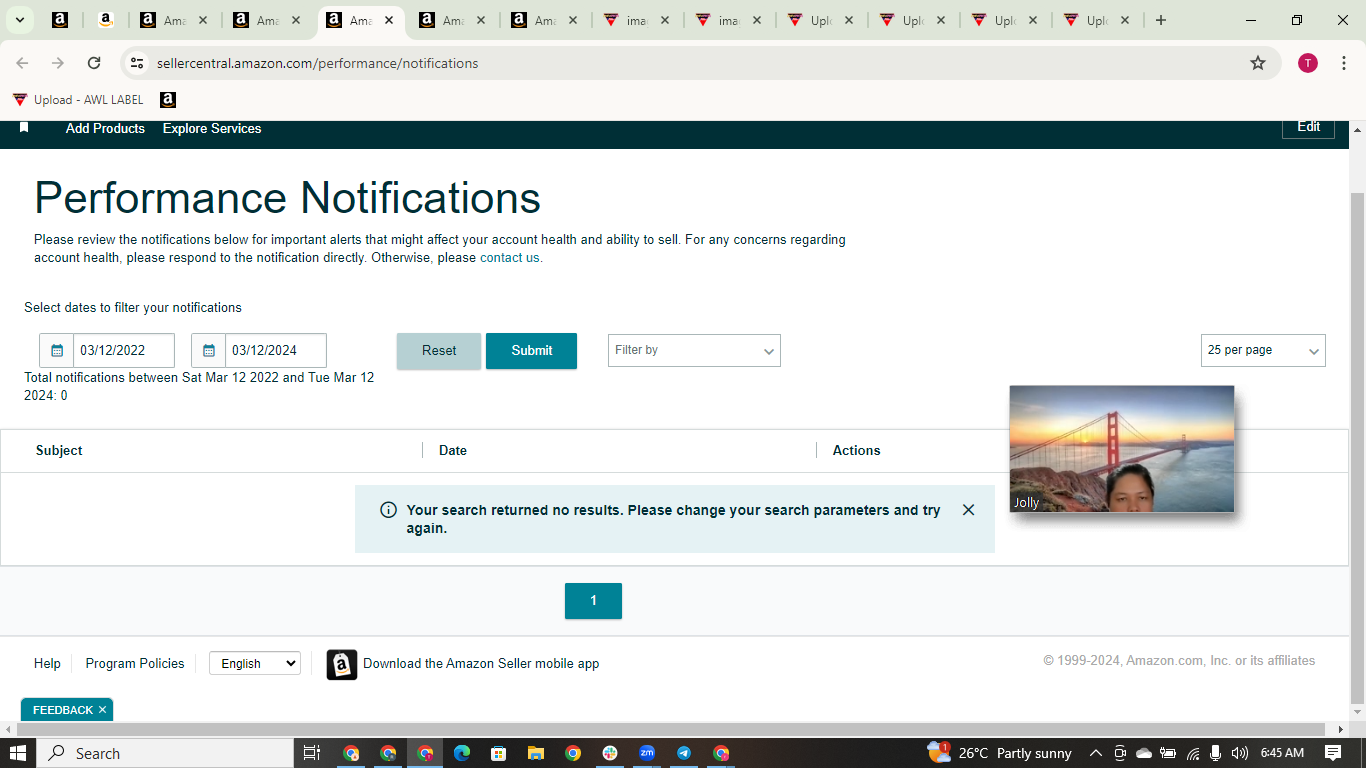This screenshot has width=1366, height=768.
Task: Open the start date calendar icon
Action: tap(57, 351)
